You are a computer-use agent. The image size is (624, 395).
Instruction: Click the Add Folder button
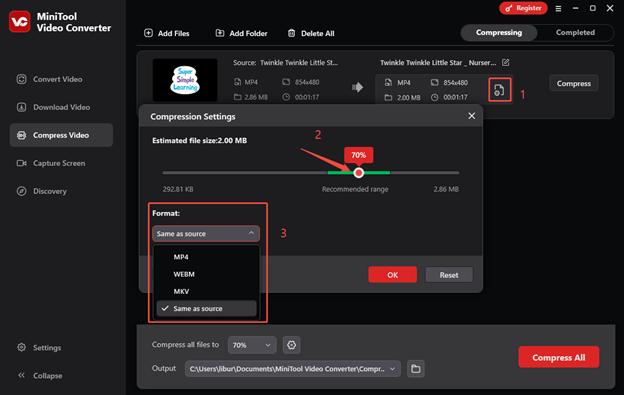[x=241, y=33]
